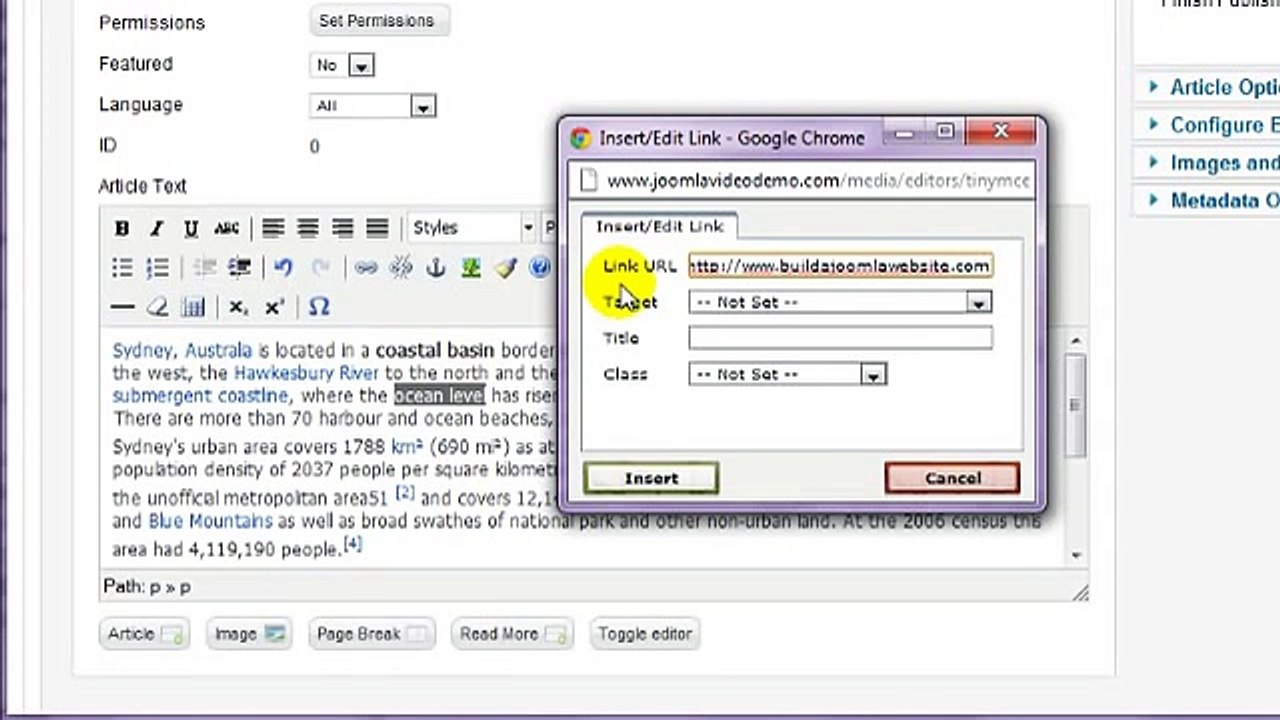The image size is (1280, 720).
Task: Click the insert image tree icon
Action: click(x=471, y=268)
